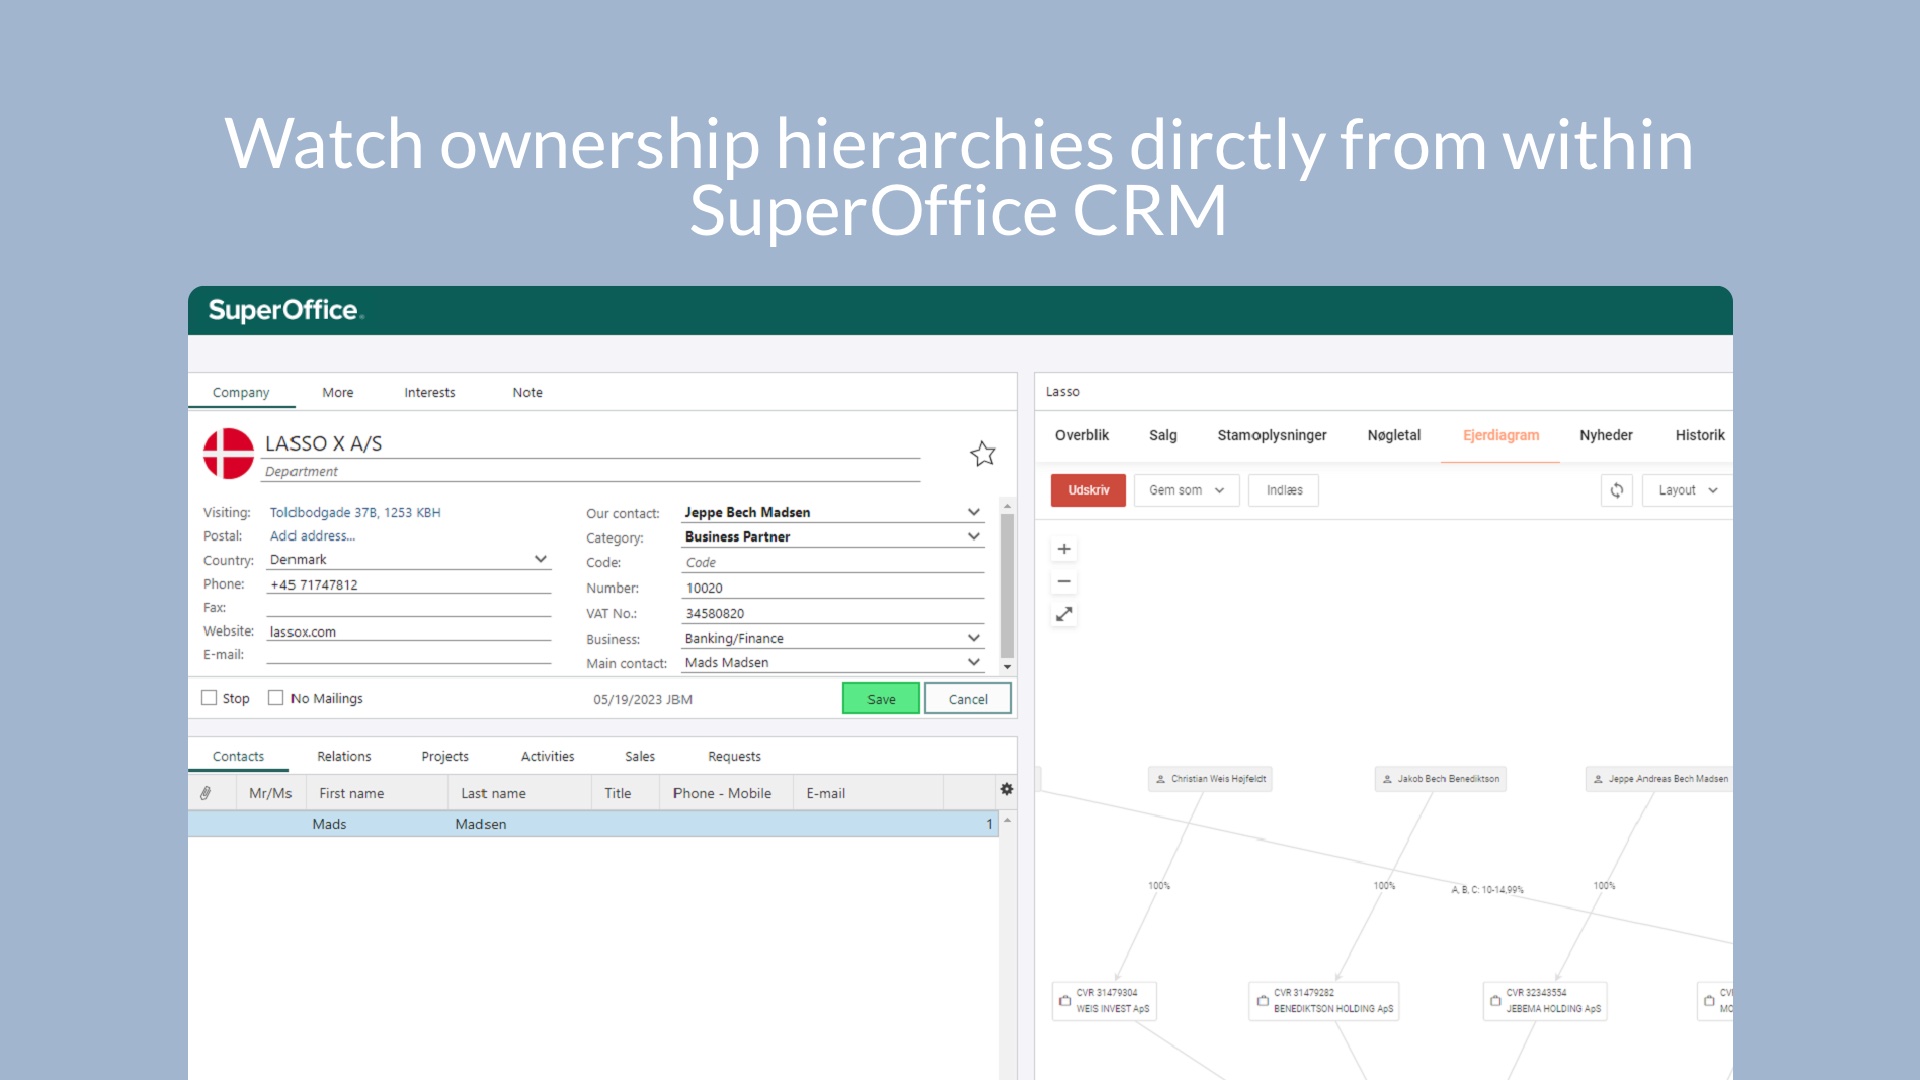Viewport: 1920px width, 1080px height.
Task: Refresh the Ejerdiagram view
Action: point(1617,490)
